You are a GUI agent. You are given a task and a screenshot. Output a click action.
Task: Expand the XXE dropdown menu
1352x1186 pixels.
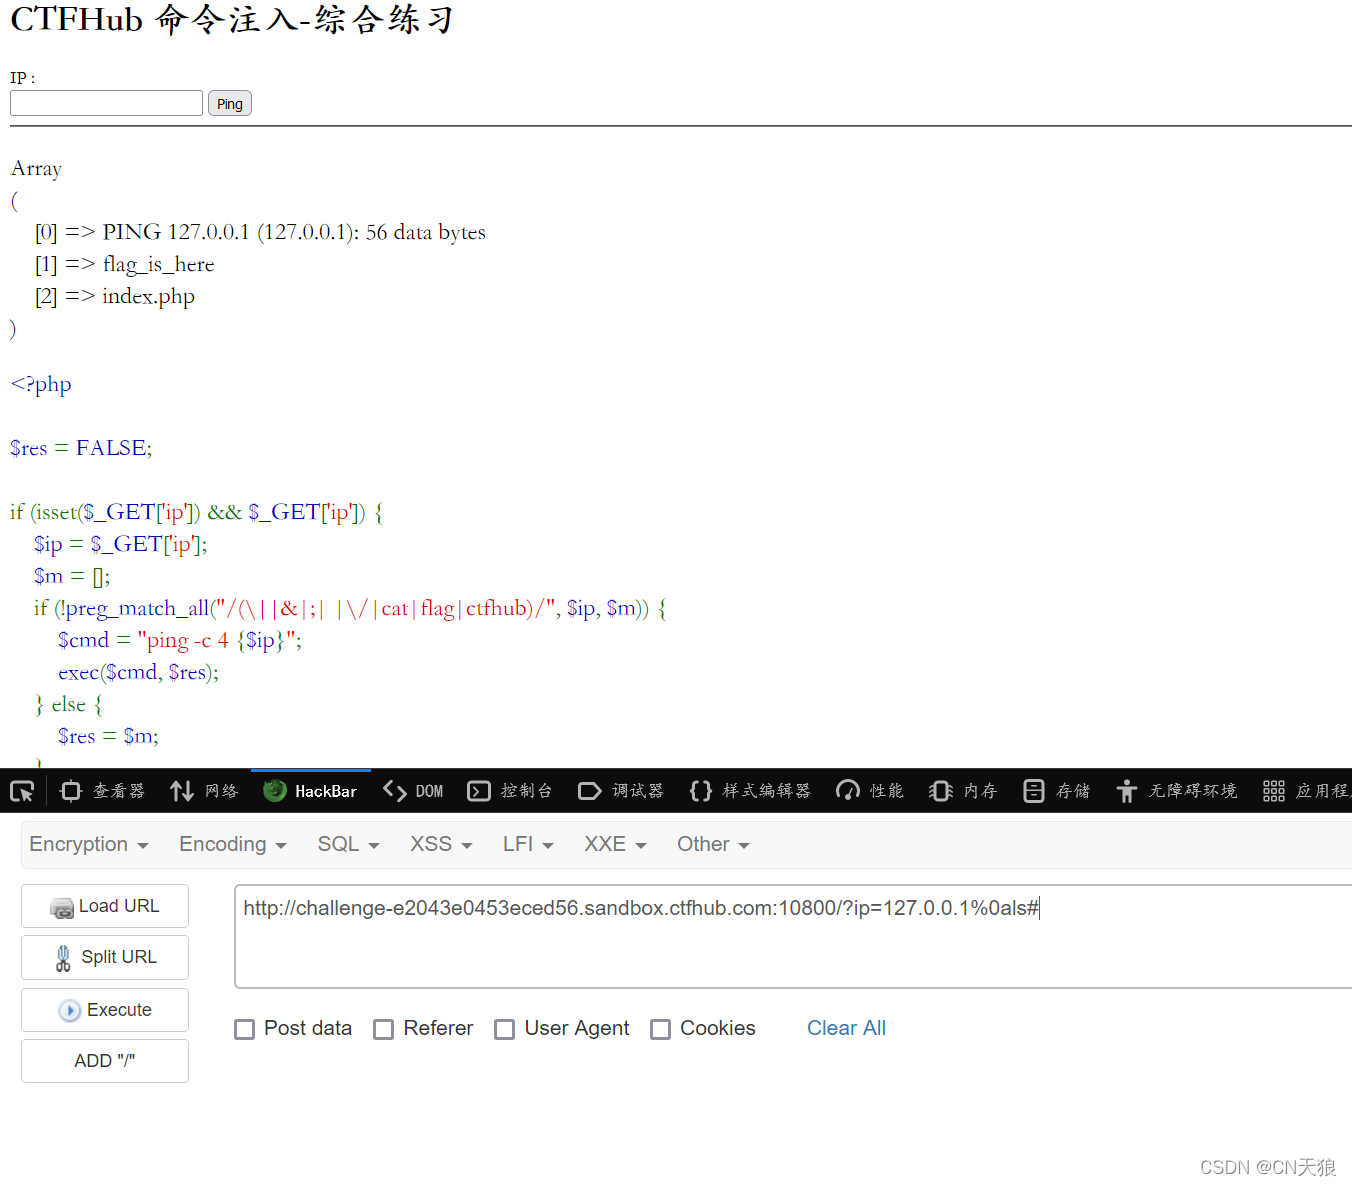coord(615,844)
